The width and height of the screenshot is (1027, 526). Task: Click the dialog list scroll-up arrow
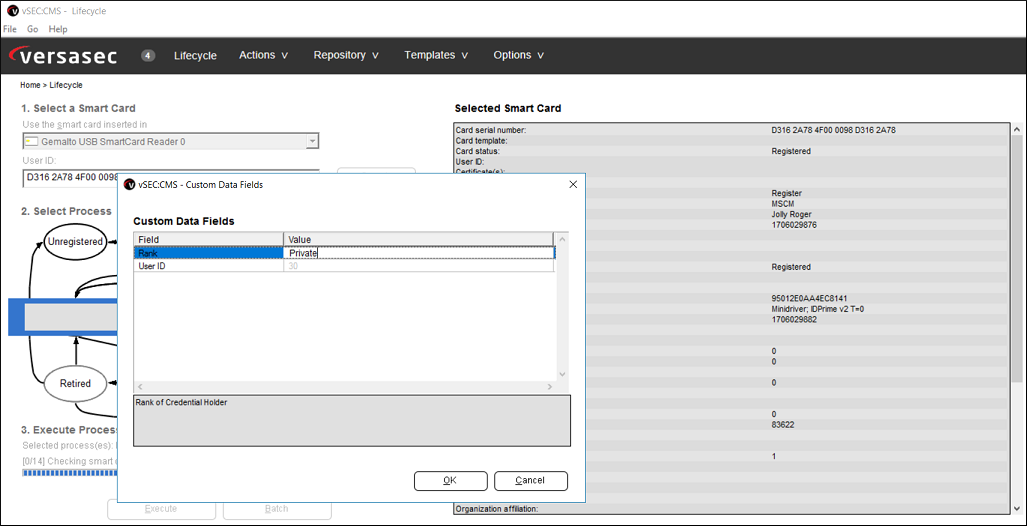pos(562,239)
